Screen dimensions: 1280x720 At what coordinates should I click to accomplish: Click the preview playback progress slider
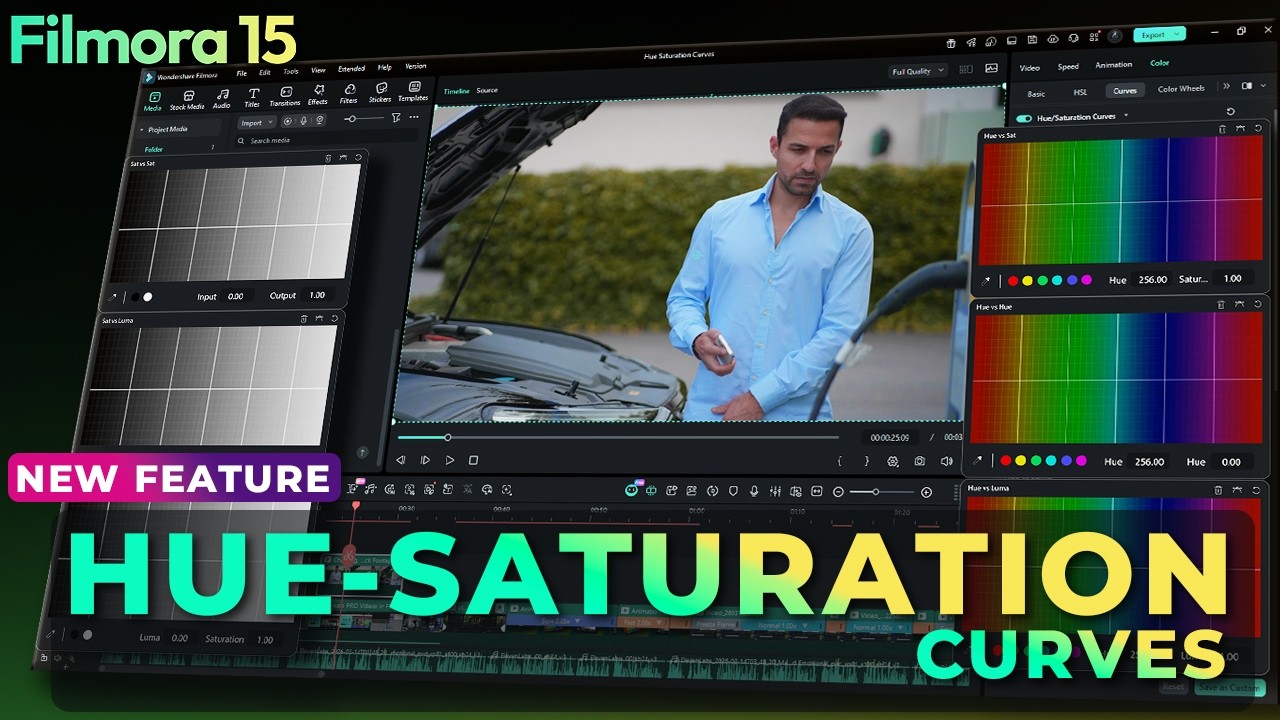(618, 437)
